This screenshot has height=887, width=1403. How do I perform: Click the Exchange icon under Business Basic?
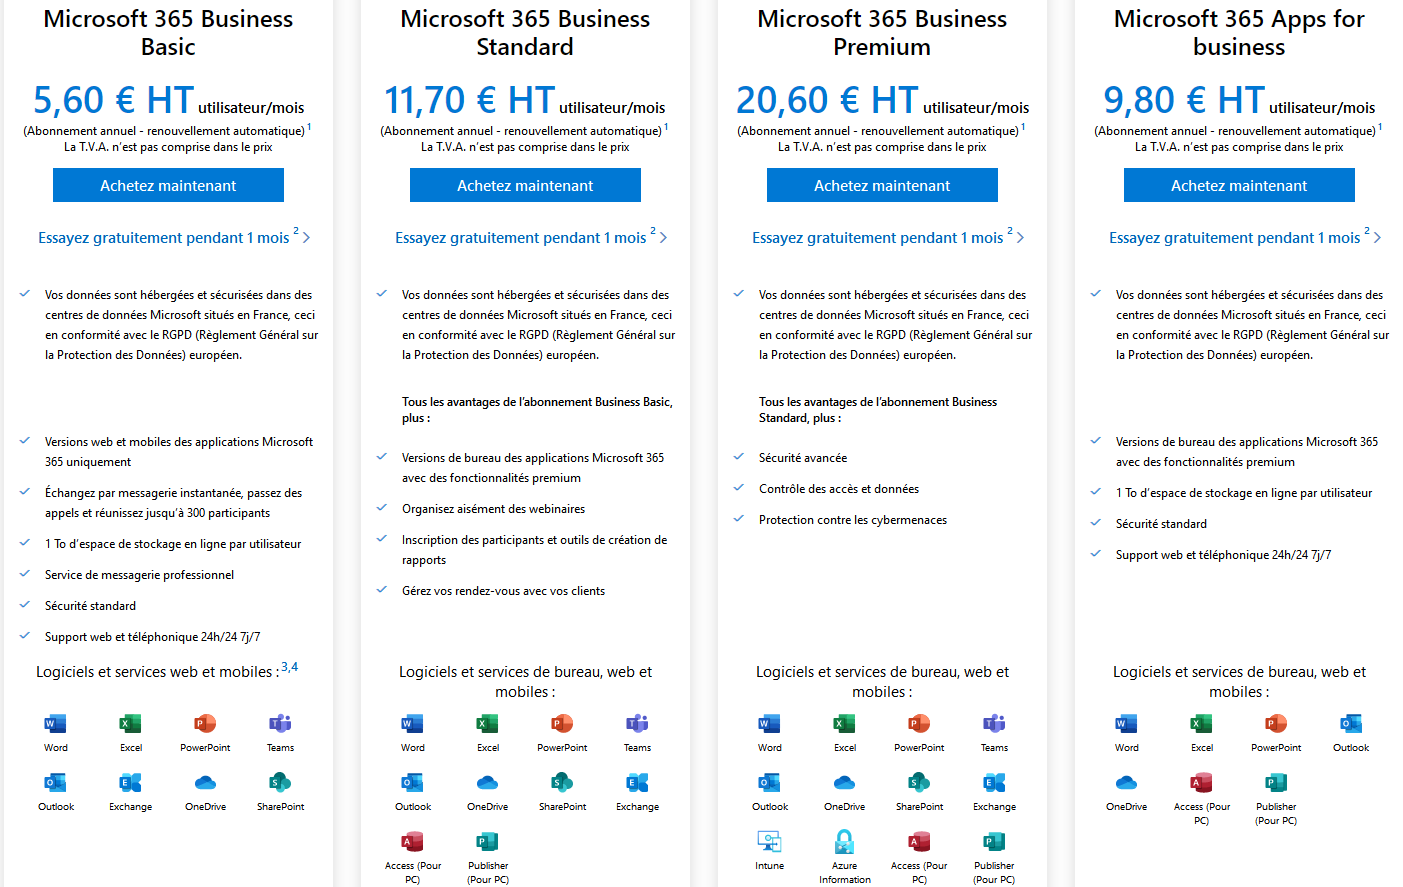[x=131, y=783]
